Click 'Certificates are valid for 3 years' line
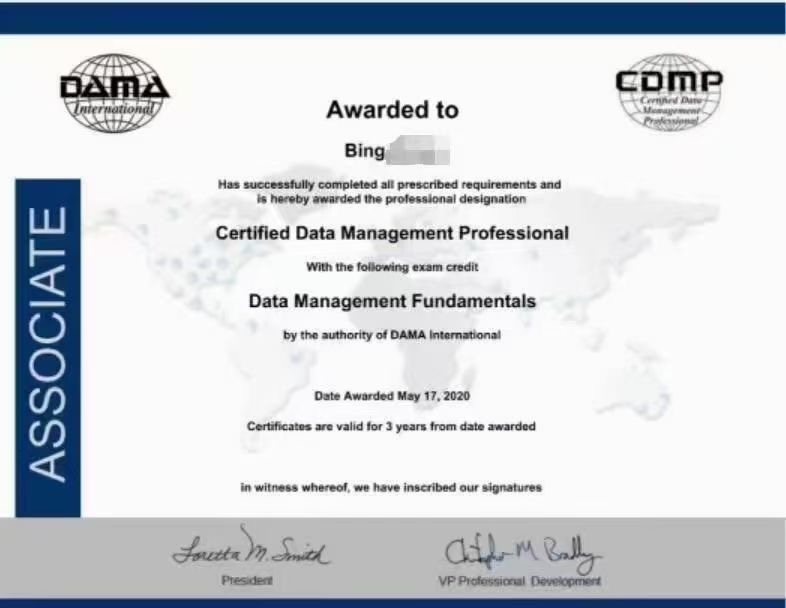786x608 pixels. [x=391, y=427]
